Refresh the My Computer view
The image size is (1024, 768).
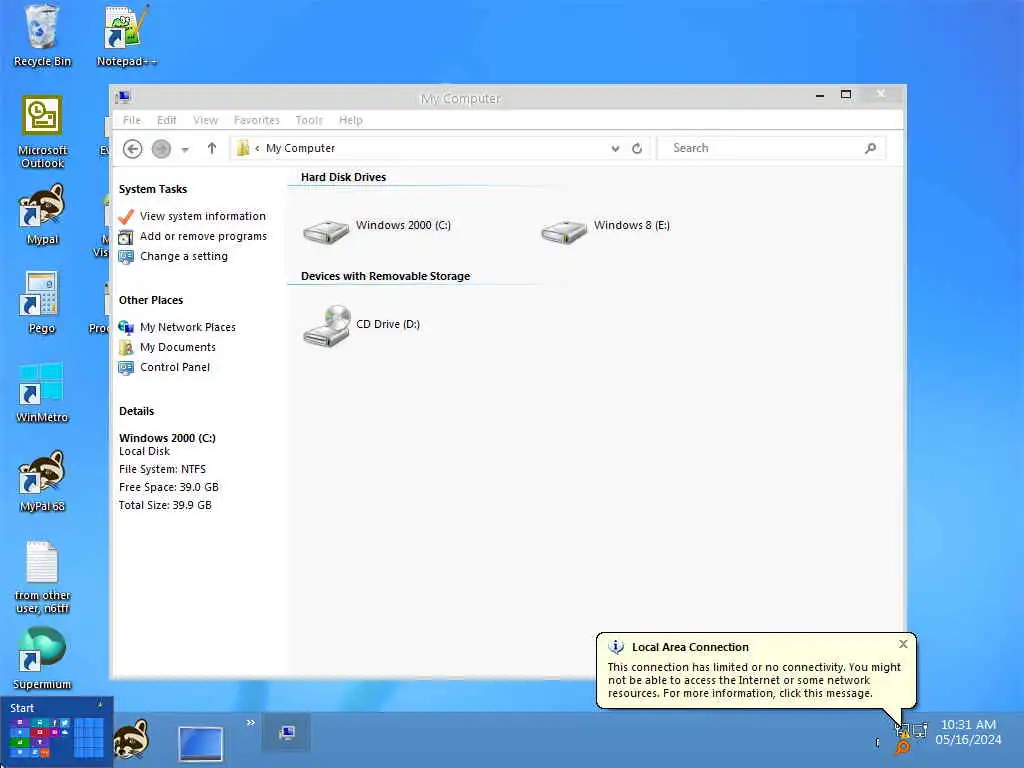pyautogui.click(x=637, y=148)
